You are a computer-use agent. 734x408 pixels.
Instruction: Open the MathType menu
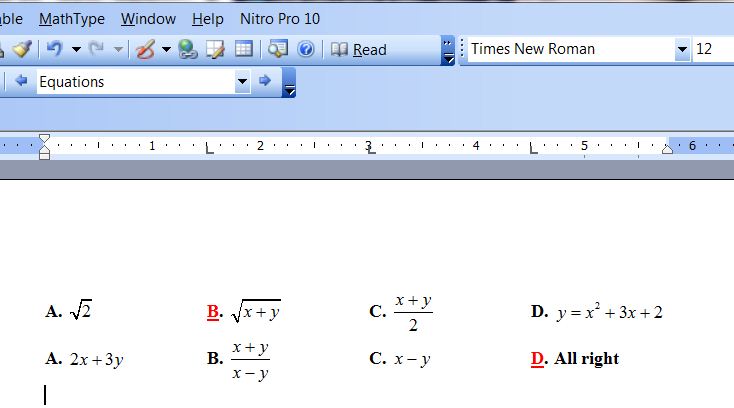(x=72, y=19)
